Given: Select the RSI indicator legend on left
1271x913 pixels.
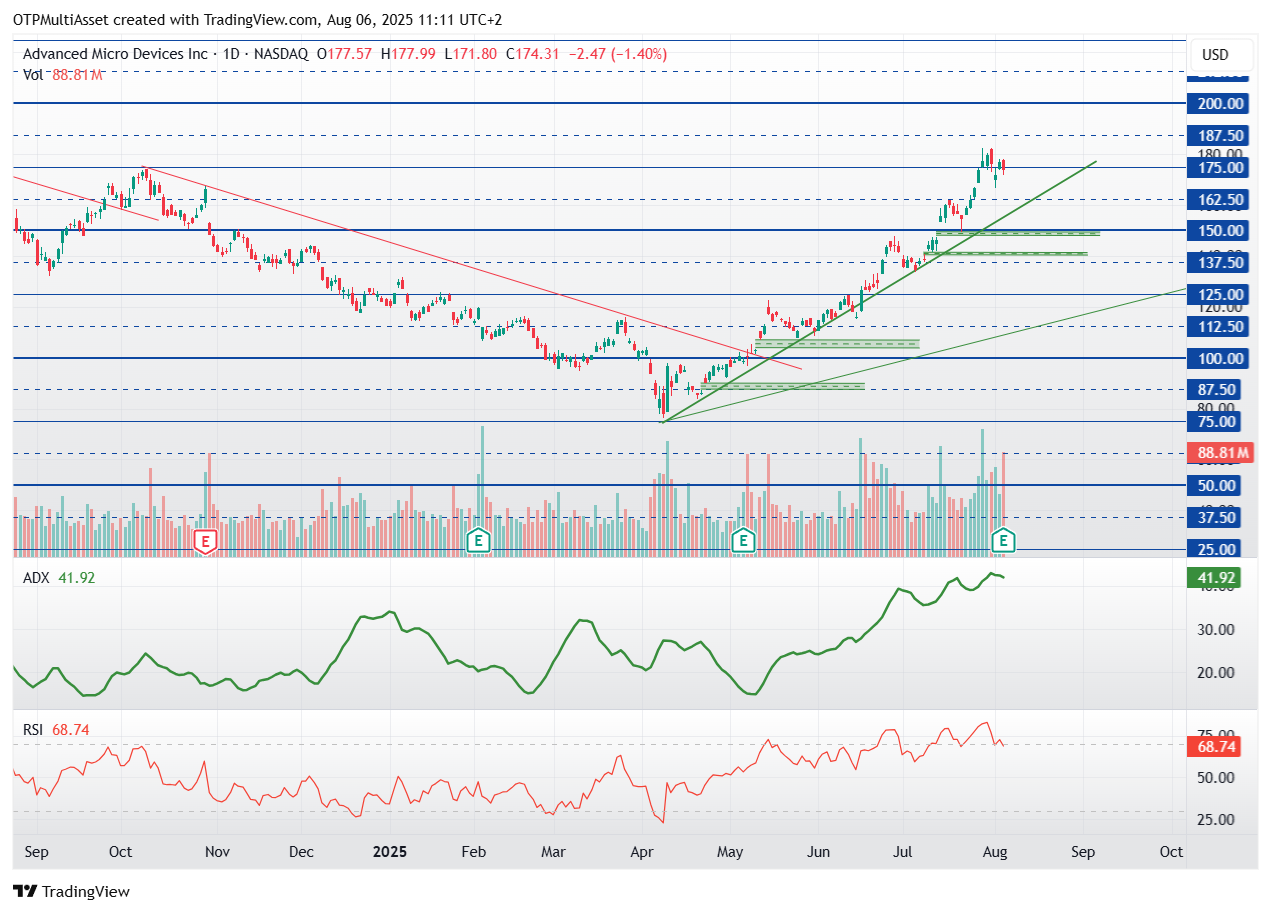Looking at the screenshot, I should (x=35, y=730).
